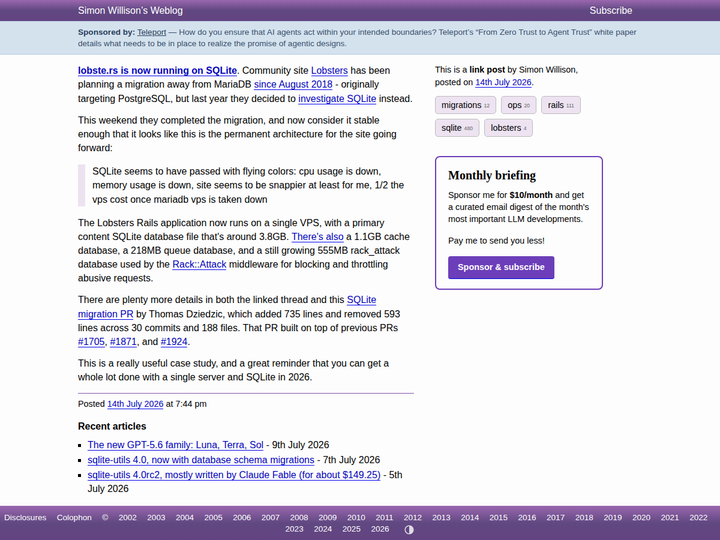Follow the 'since August 2018' link
Image resolution: width=720 pixels, height=540 pixels.
pyautogui.click(x=293, y=84)
